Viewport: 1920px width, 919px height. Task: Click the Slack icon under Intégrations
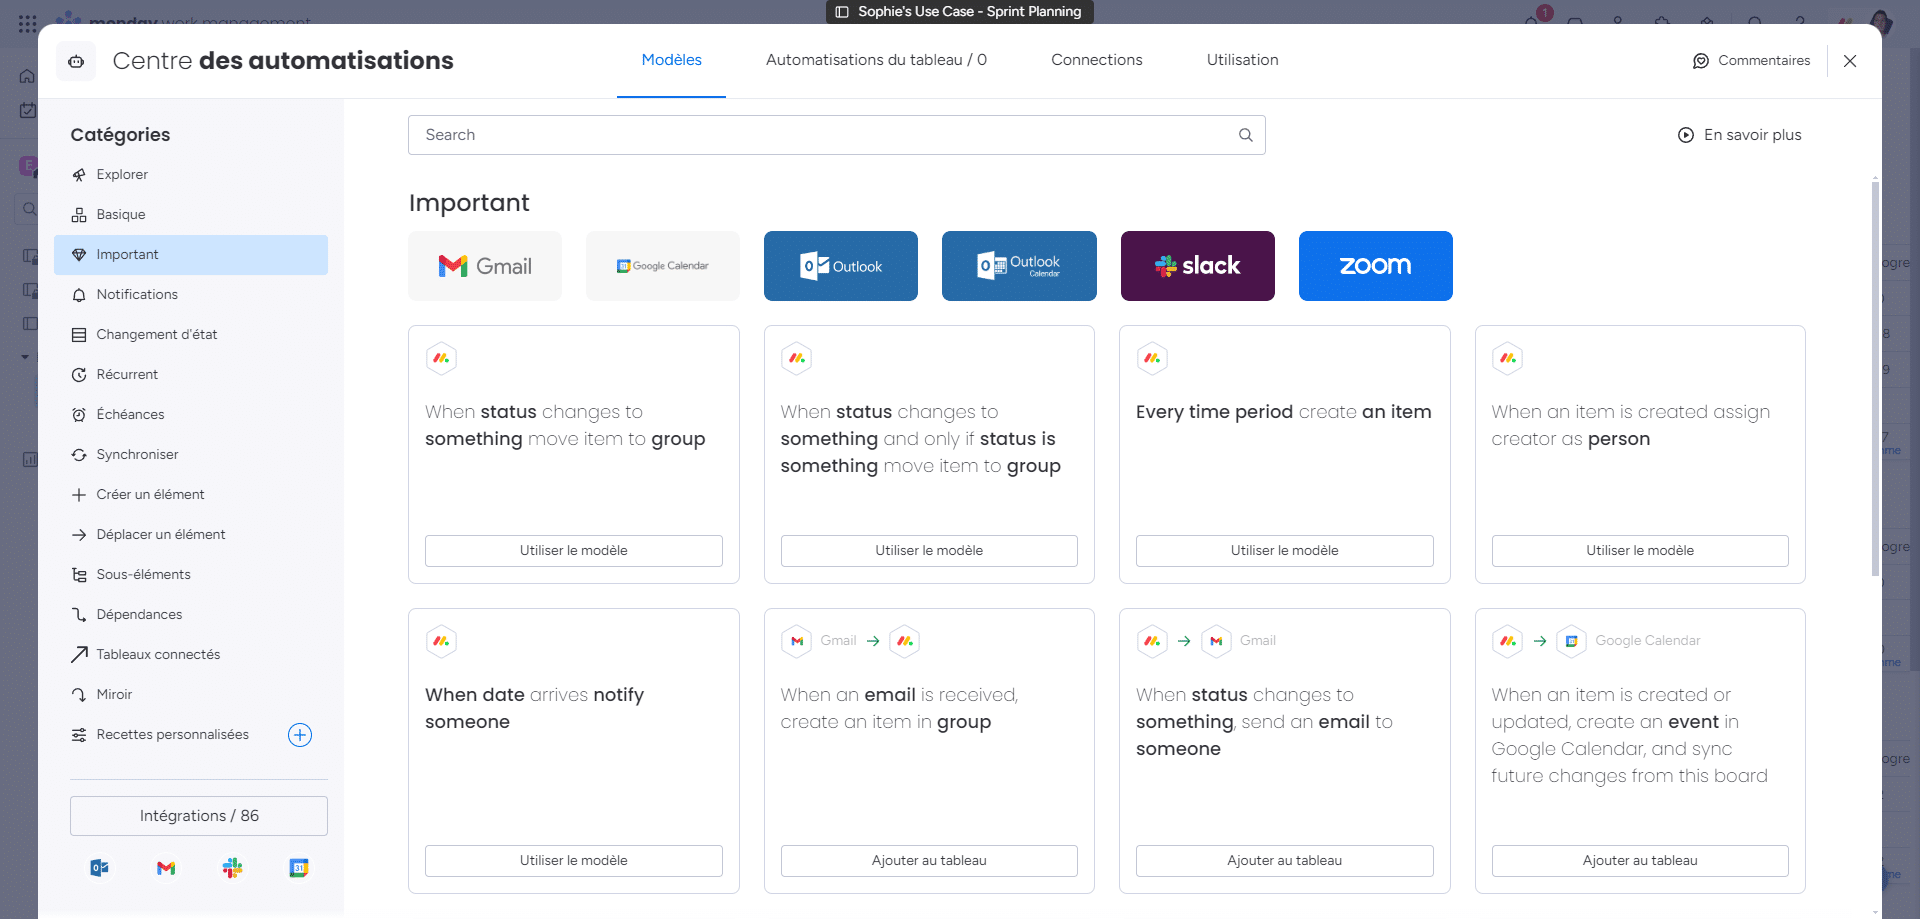tap(233, 868)
